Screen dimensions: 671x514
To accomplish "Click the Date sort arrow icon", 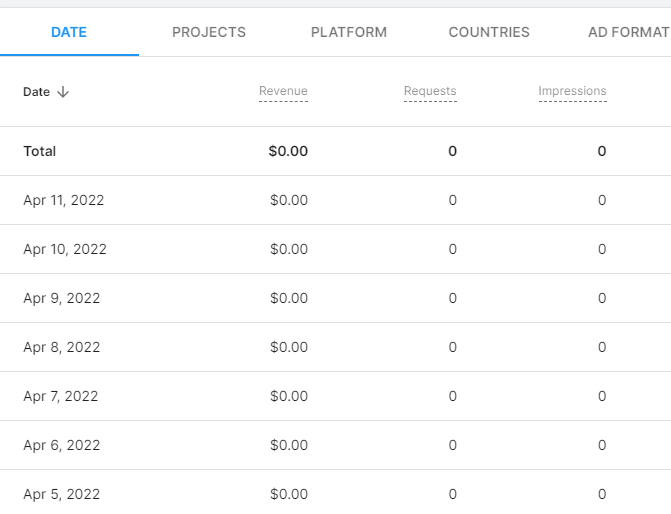I will click(x=63, y=92).
